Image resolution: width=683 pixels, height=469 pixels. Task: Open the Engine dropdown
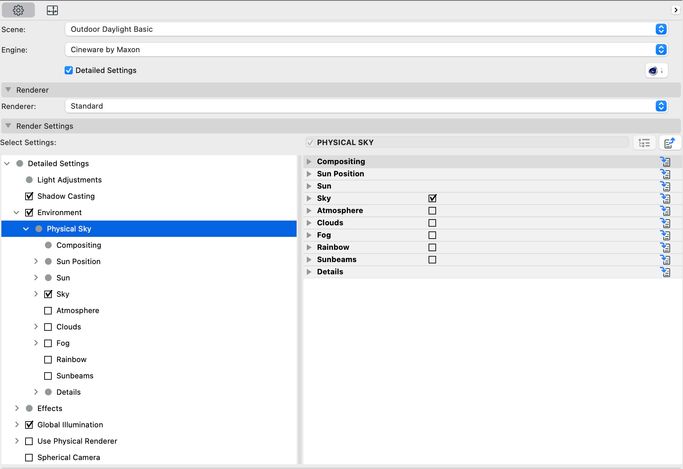[366, 50]
